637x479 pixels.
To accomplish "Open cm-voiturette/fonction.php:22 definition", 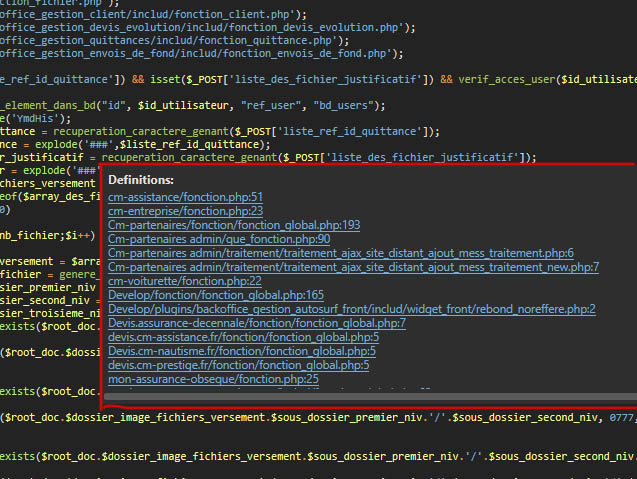I will [185, 281].
